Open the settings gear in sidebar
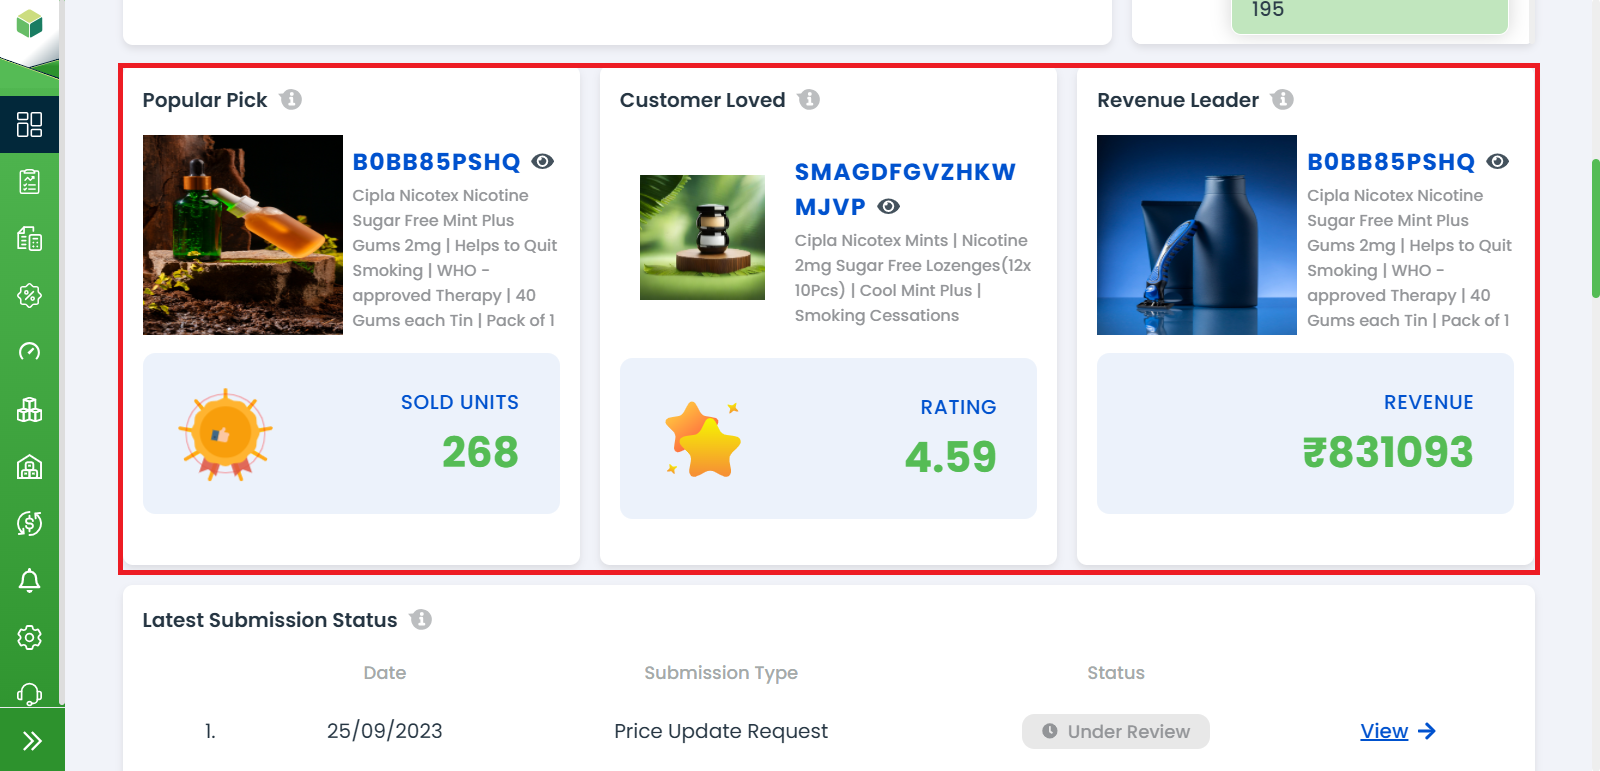 click(30, 637)
